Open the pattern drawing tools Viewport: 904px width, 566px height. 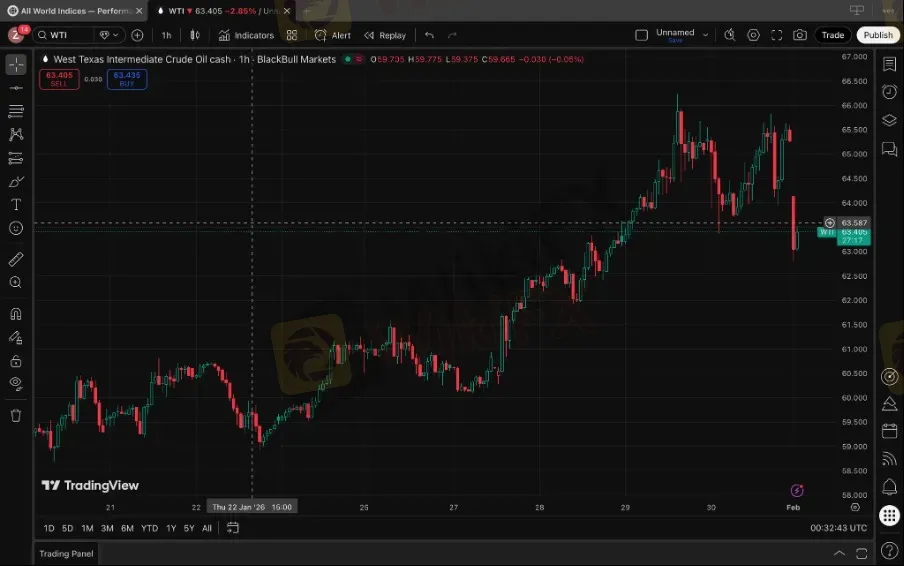pos(16,134)
